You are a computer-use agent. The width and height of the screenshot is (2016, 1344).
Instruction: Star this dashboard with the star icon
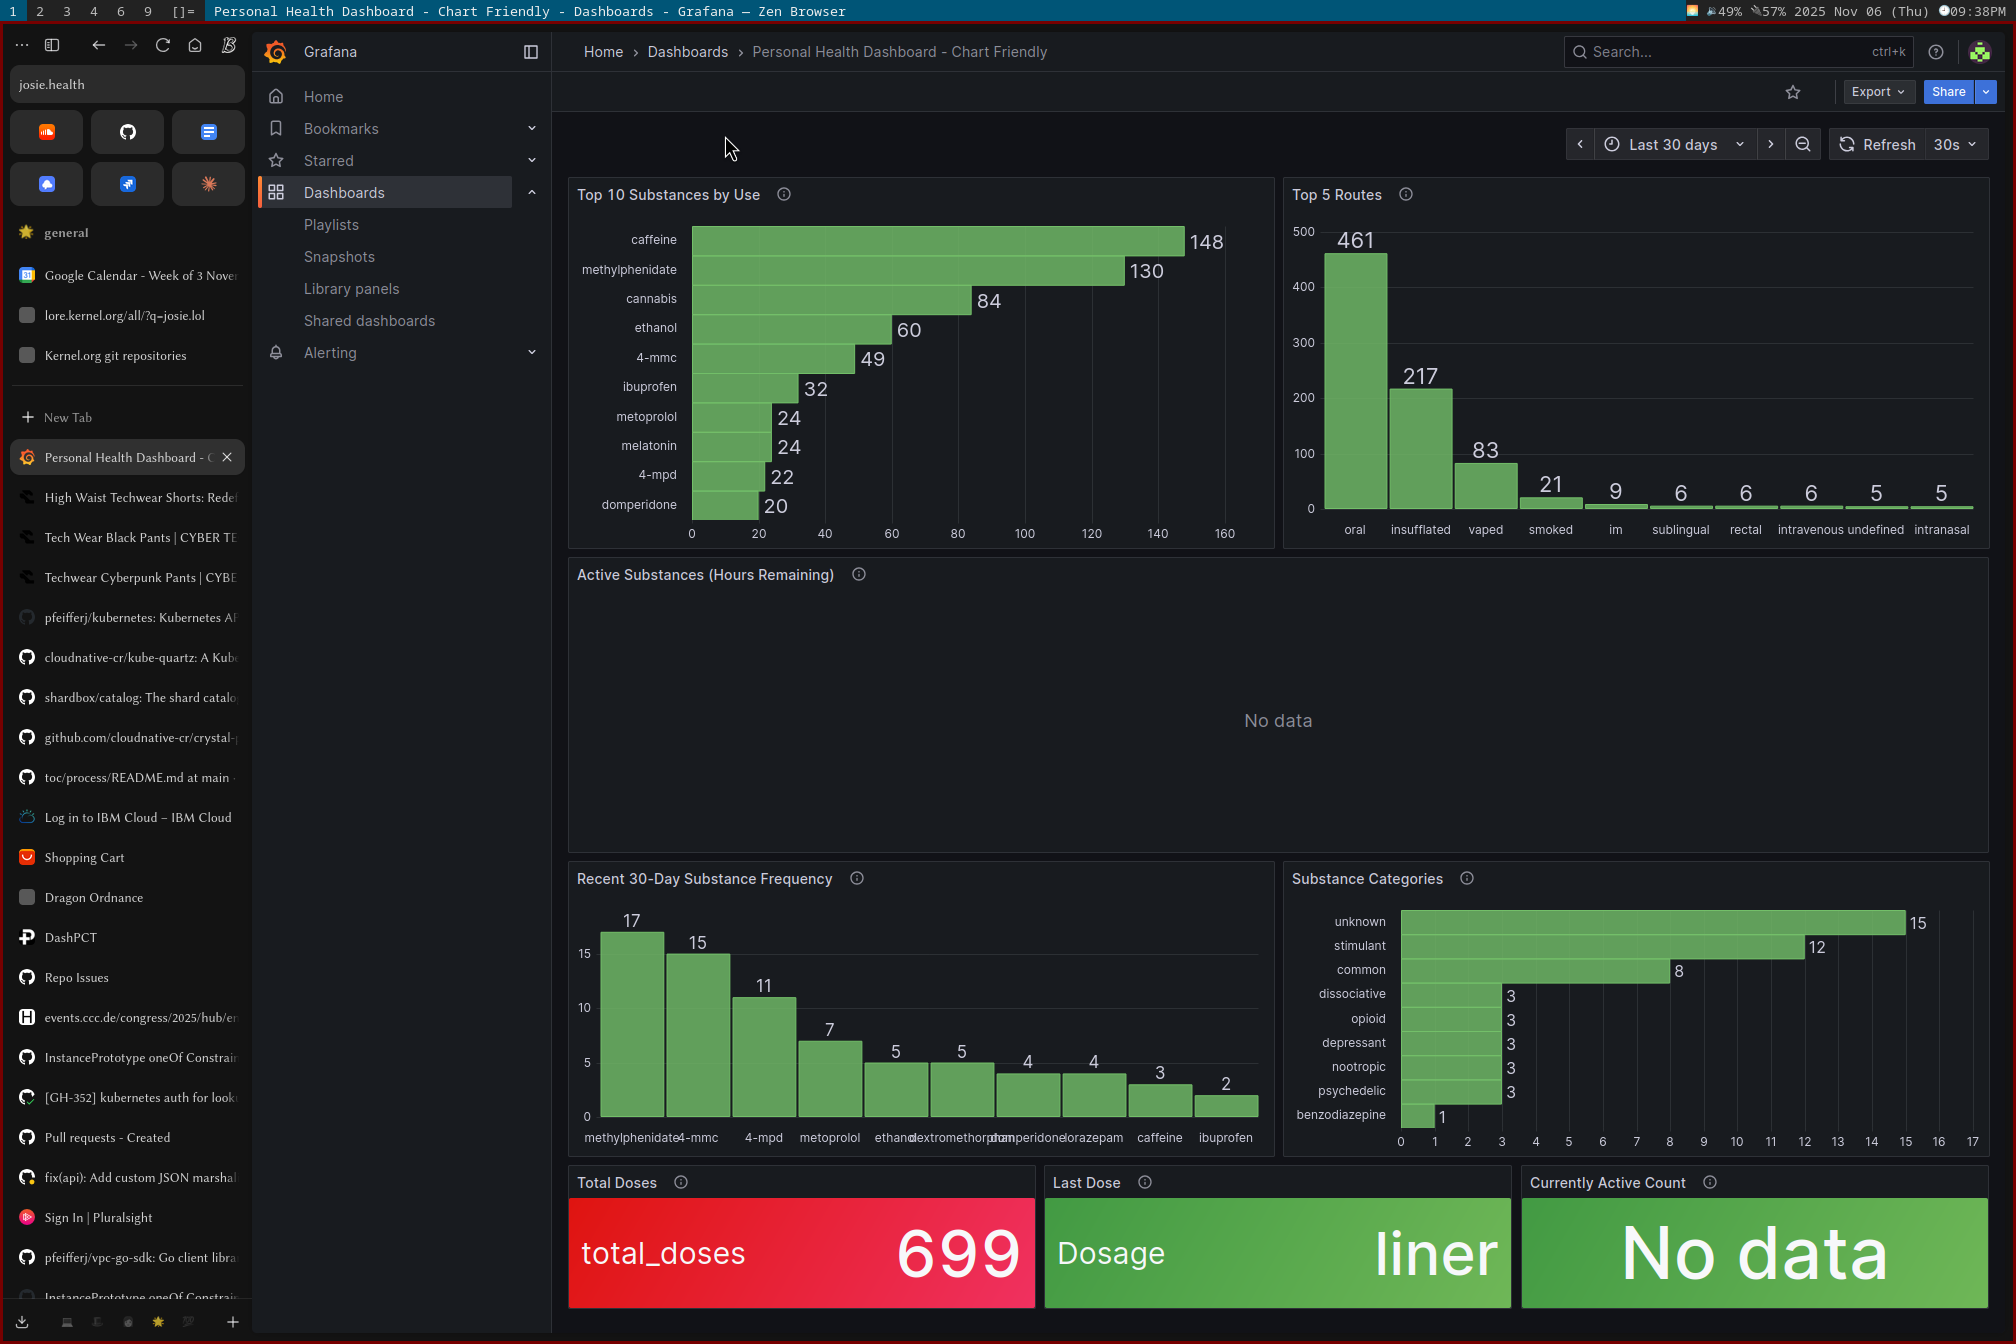coord(1793,92)
